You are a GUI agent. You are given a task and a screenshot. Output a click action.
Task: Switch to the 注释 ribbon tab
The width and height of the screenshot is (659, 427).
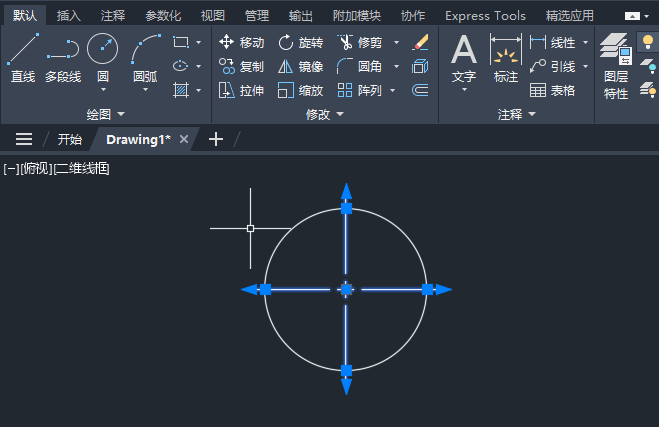[x=113, y=16]
